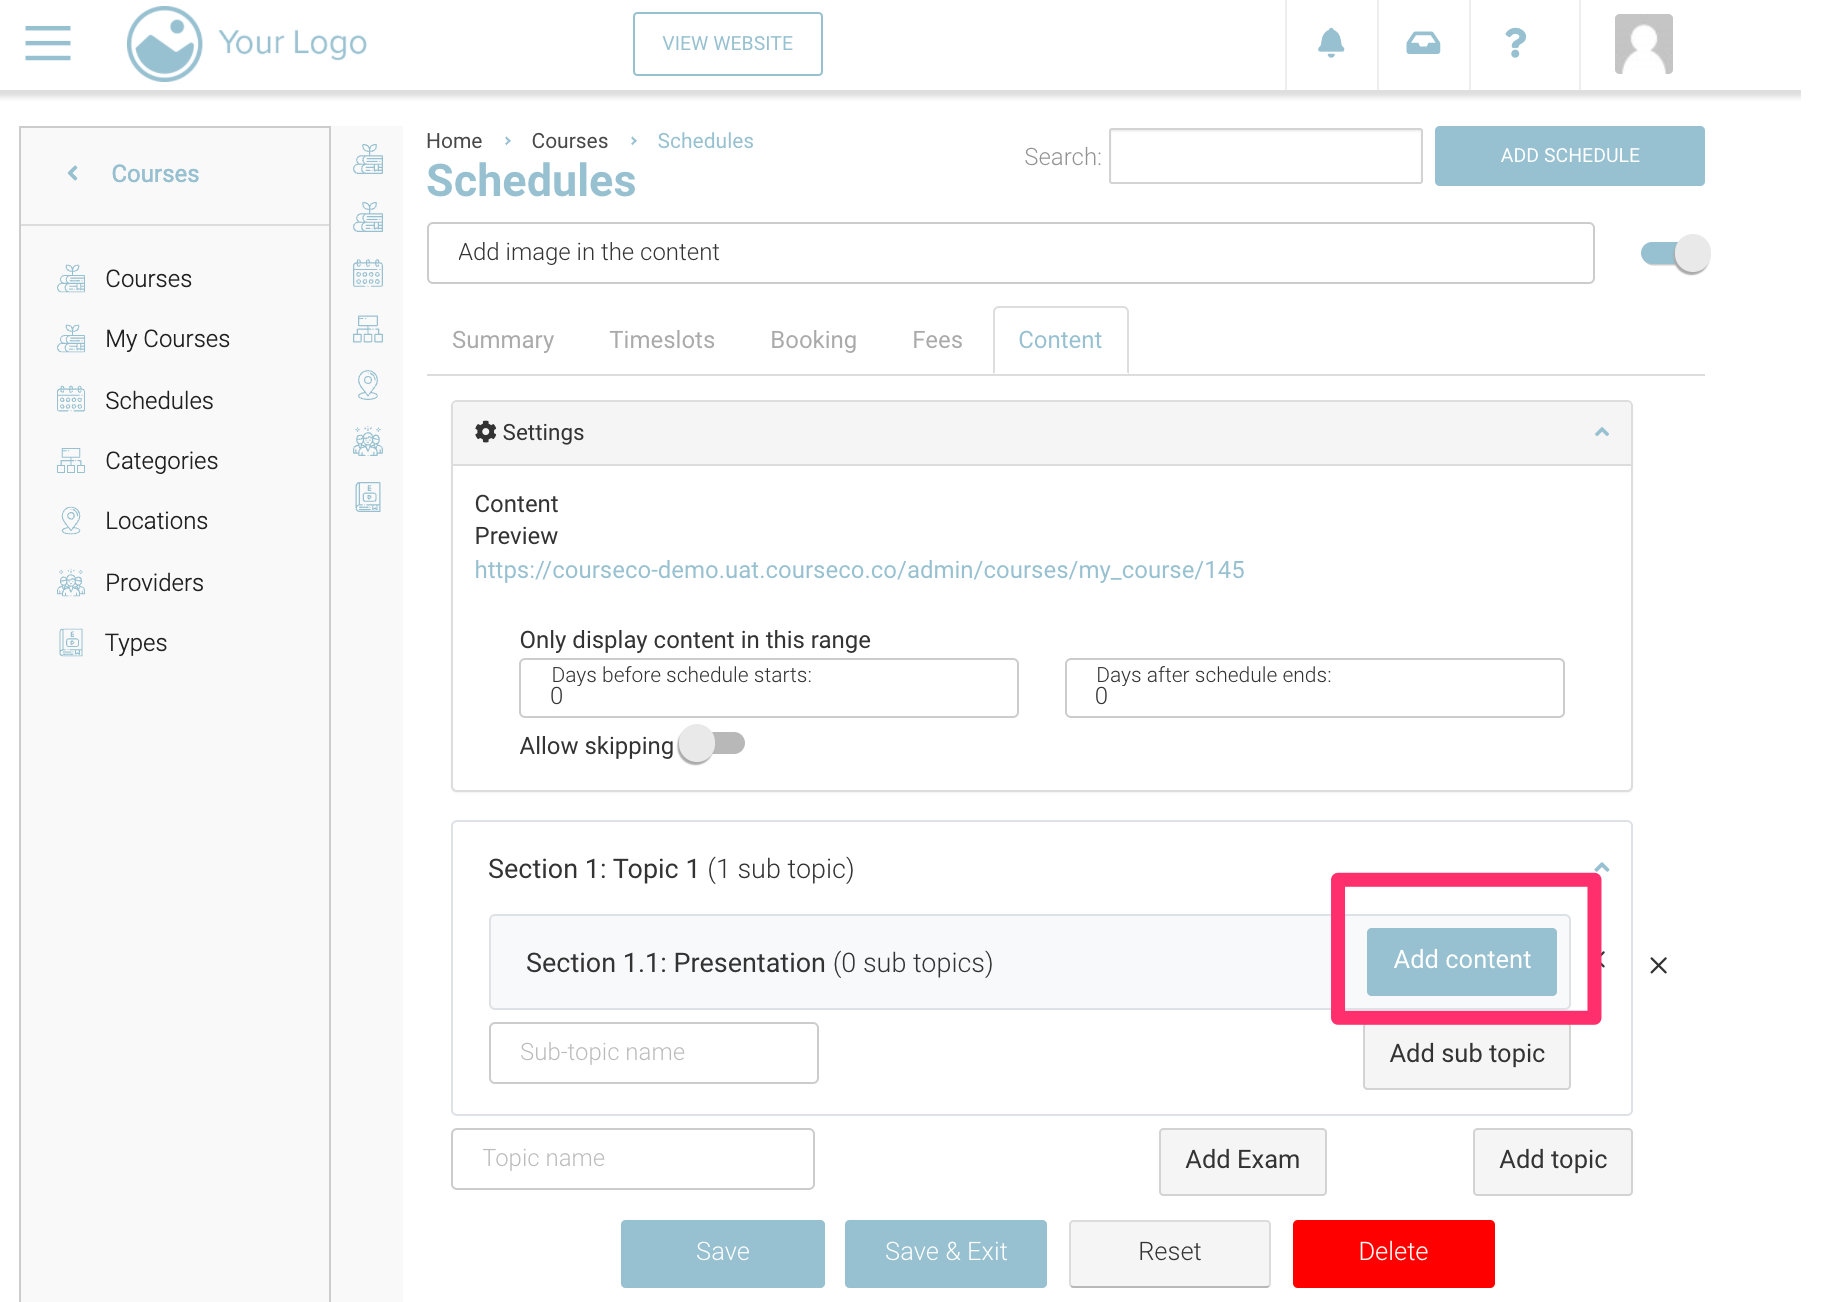Toggle the switch beside the schedule title
This screenshot has height=1302, width=1842.
[1675, 254]
